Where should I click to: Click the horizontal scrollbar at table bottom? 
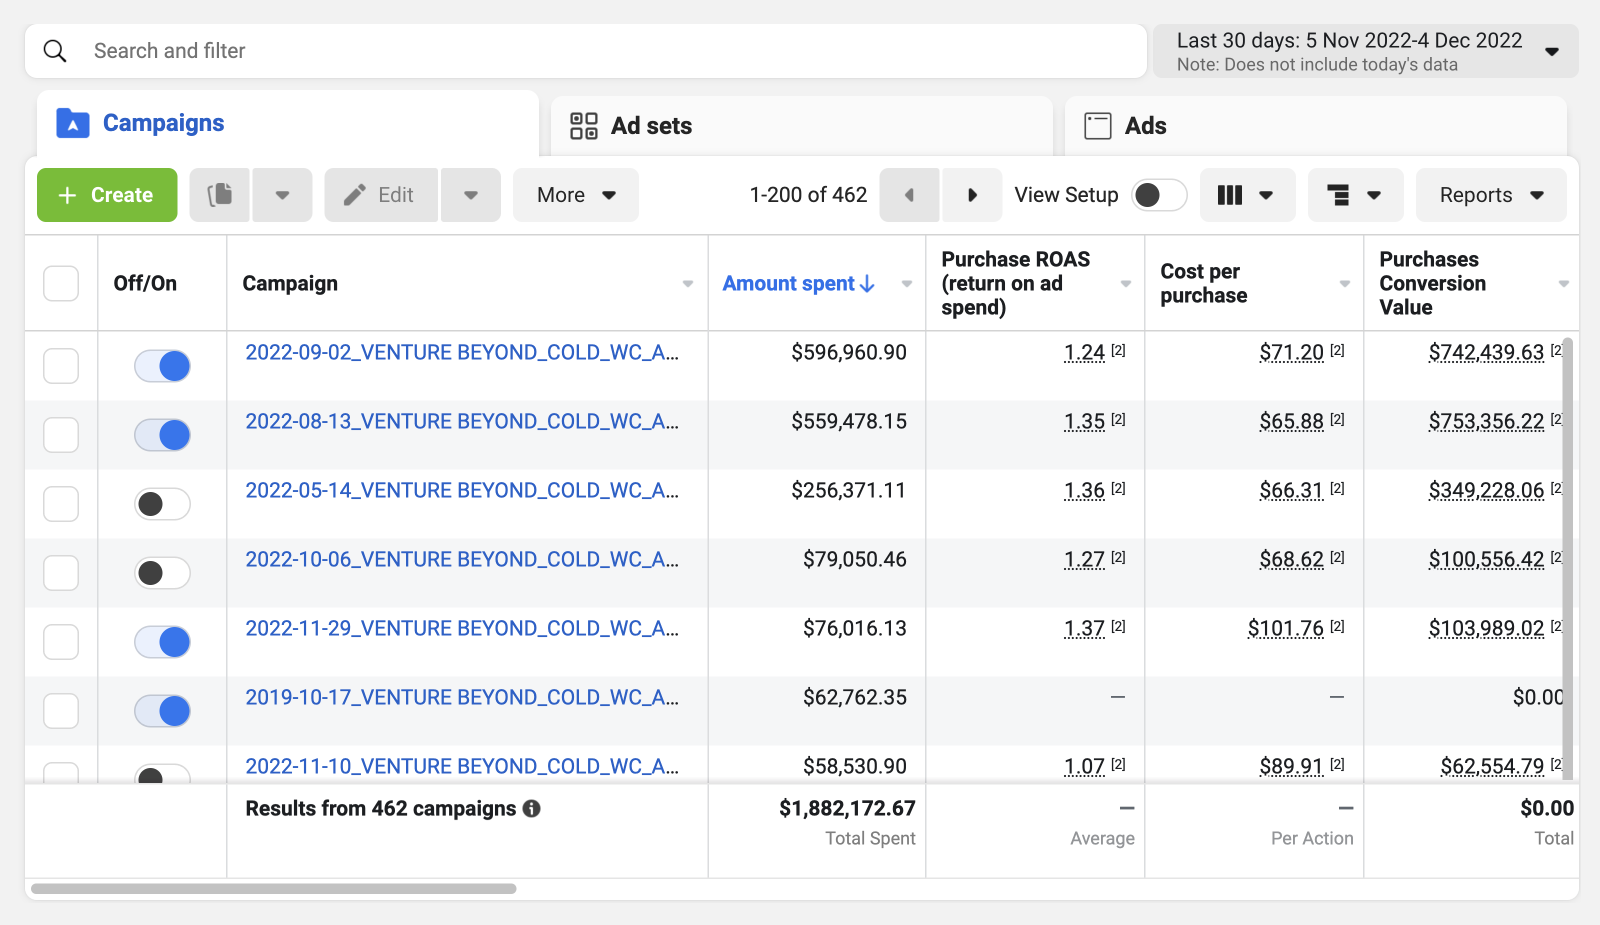pyautogui.click(x=274, y=888)
